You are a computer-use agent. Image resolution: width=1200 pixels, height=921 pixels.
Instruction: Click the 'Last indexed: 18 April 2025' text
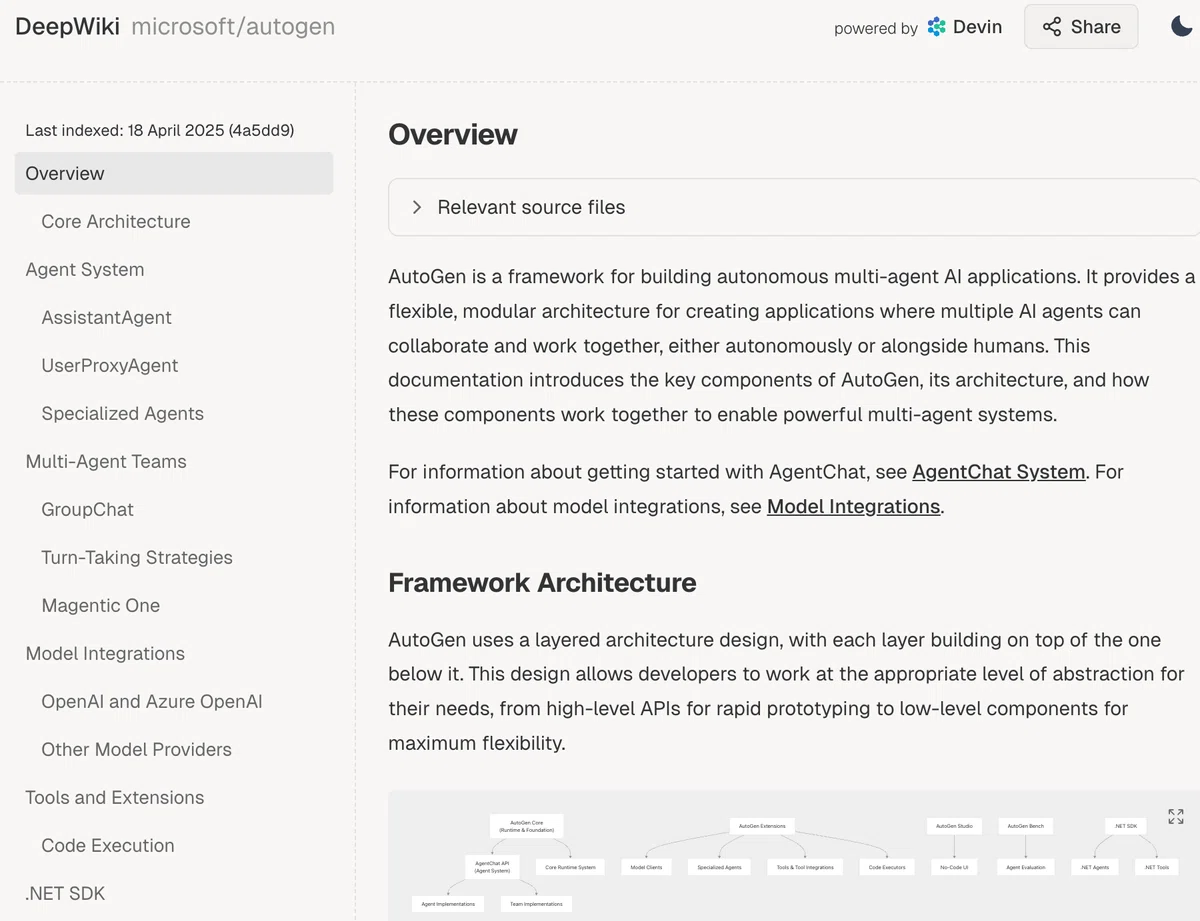pos(160,130)
